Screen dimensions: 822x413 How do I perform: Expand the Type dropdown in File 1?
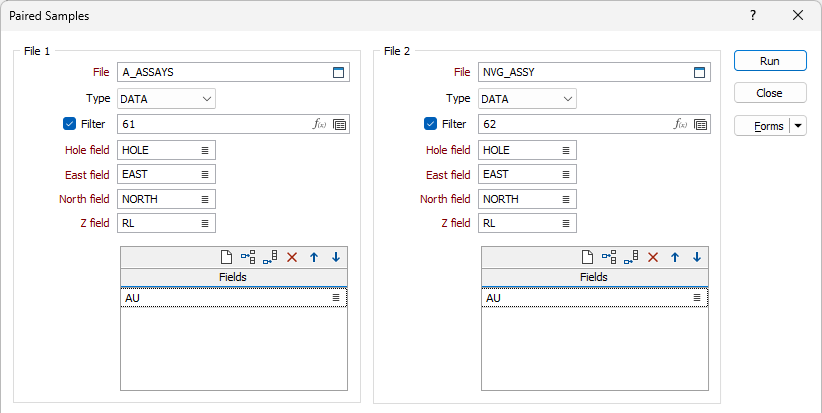point(166,99)
